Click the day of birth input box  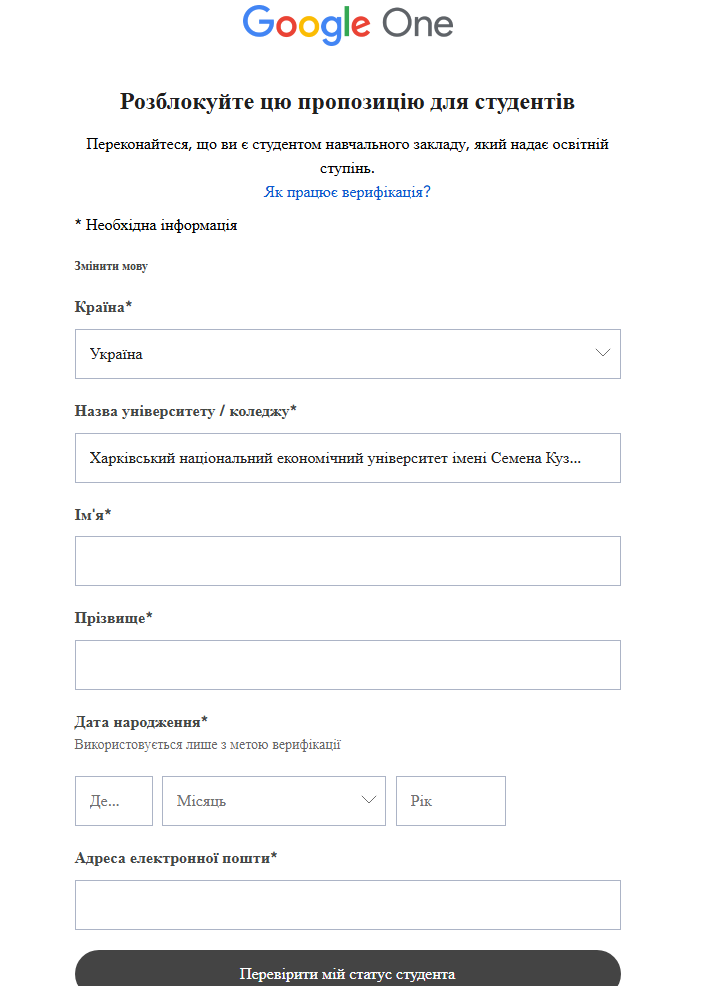113,801
